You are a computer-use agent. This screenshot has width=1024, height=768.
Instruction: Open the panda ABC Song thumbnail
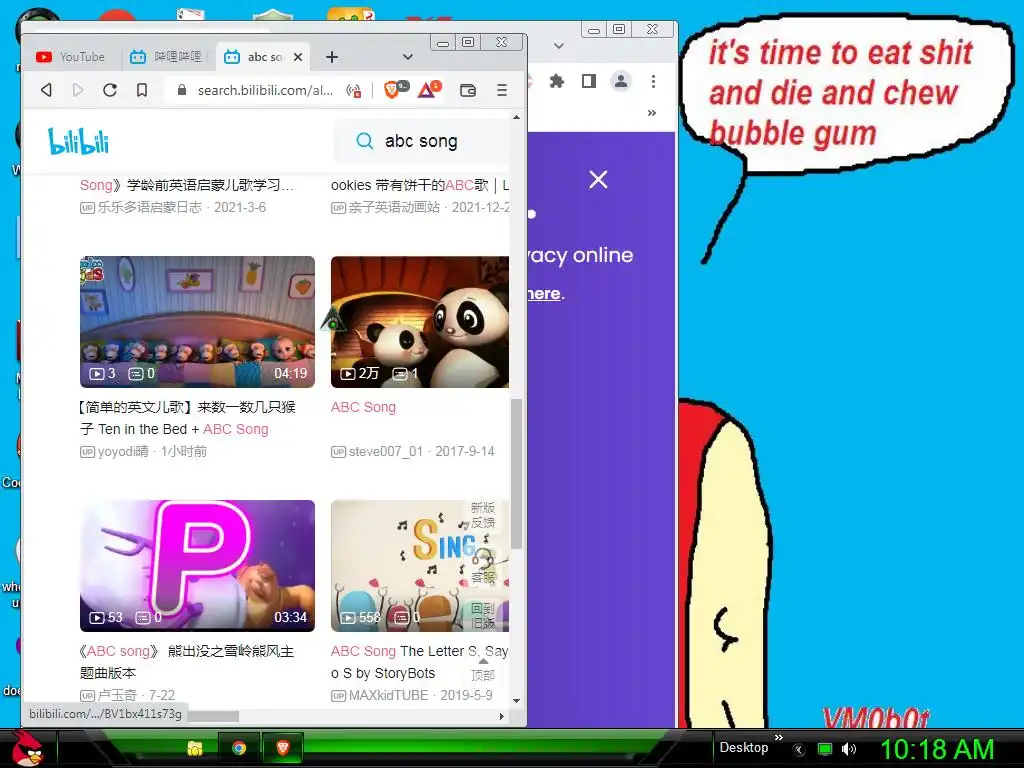420,322
